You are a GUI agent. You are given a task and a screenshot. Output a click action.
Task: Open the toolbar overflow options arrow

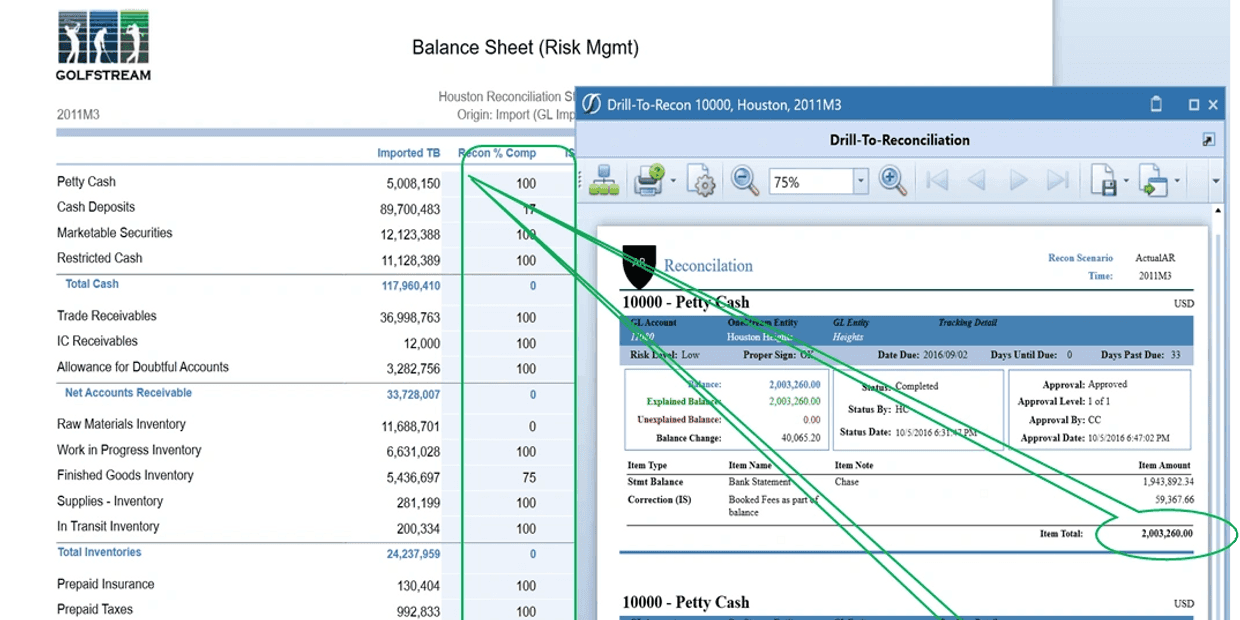[x=1216, y=182]
